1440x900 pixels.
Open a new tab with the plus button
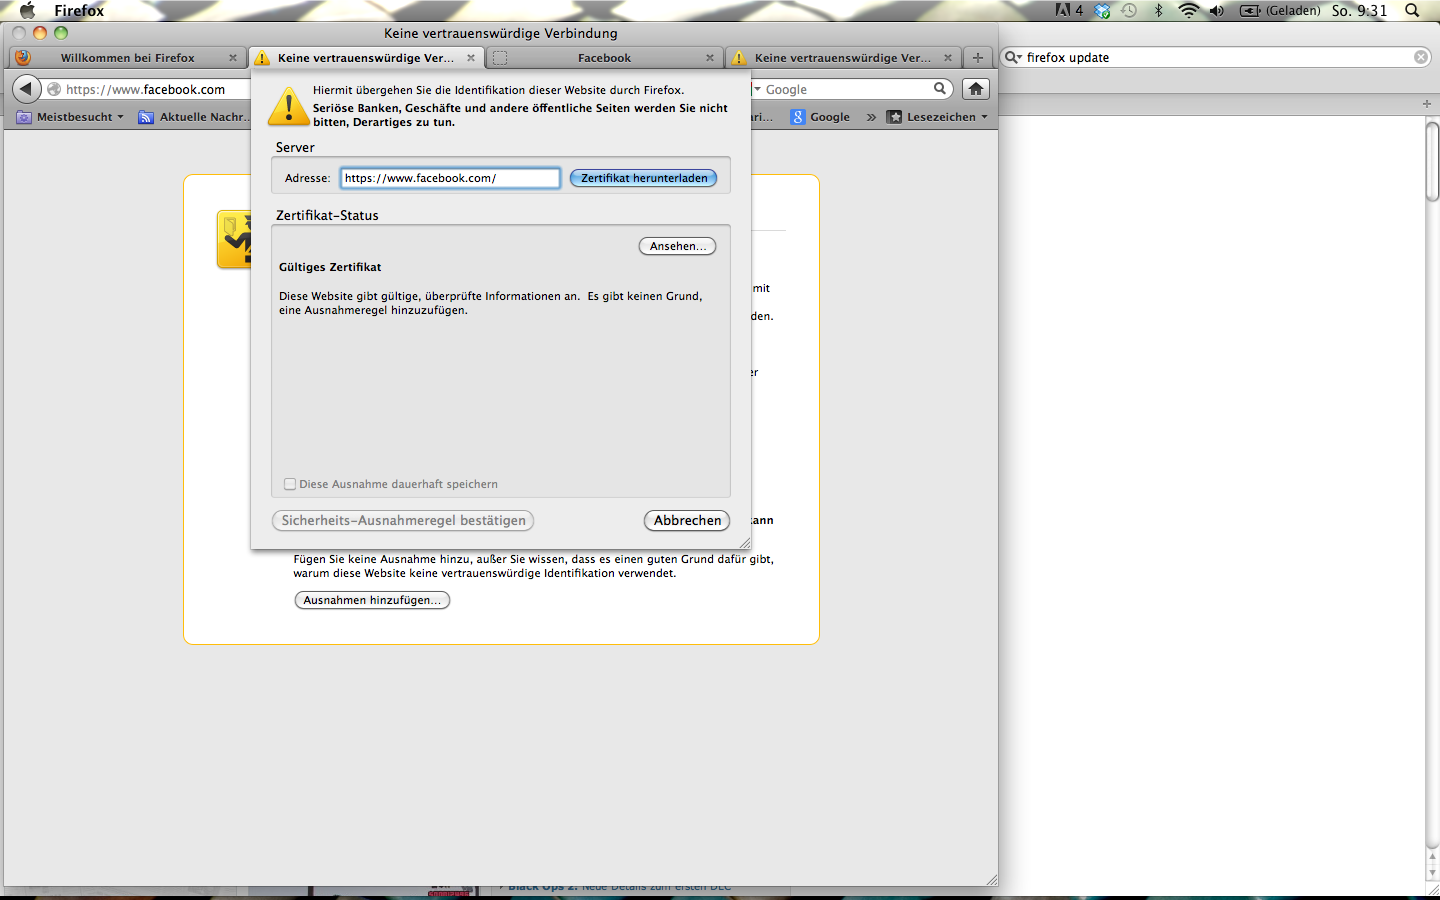978,58
